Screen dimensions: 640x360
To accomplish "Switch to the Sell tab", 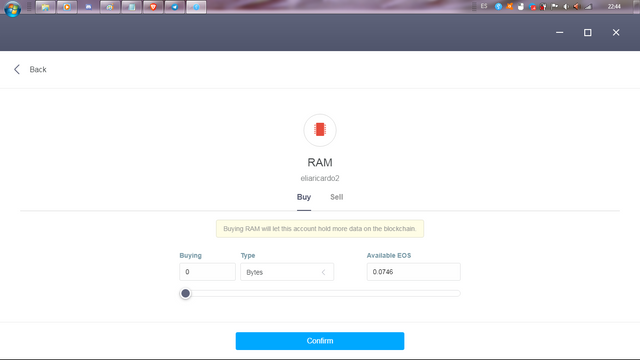I will (x=336, y=197).
